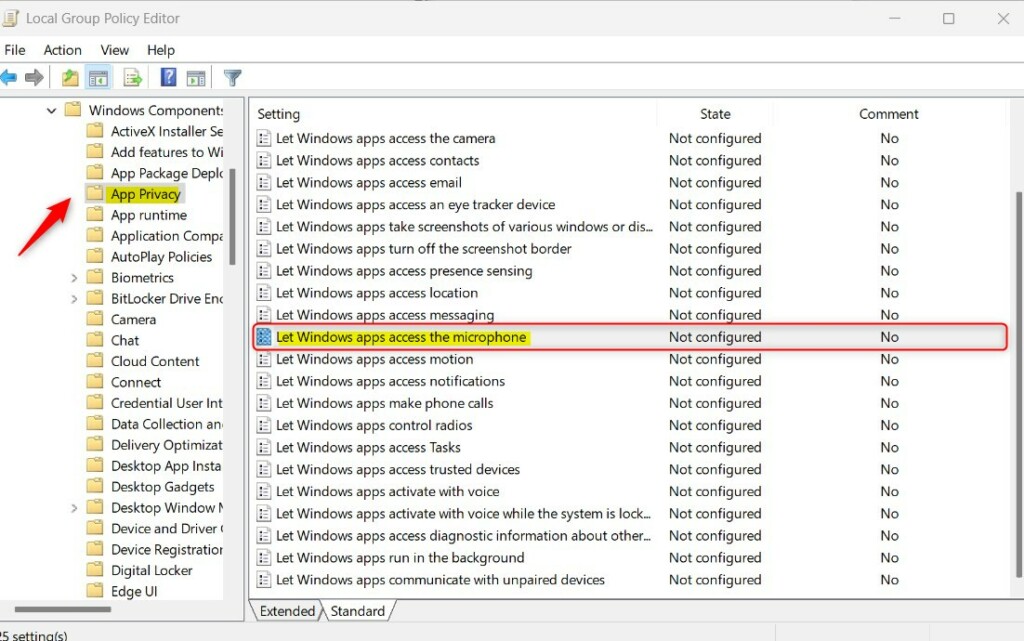
Task: Select App runtime in the tree
Action: (x=149, y=215)
